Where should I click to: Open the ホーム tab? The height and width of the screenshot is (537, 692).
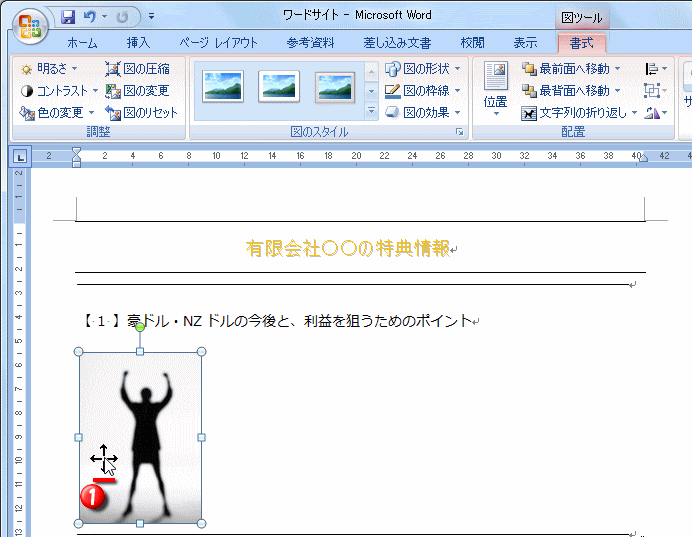coord(82,43)
